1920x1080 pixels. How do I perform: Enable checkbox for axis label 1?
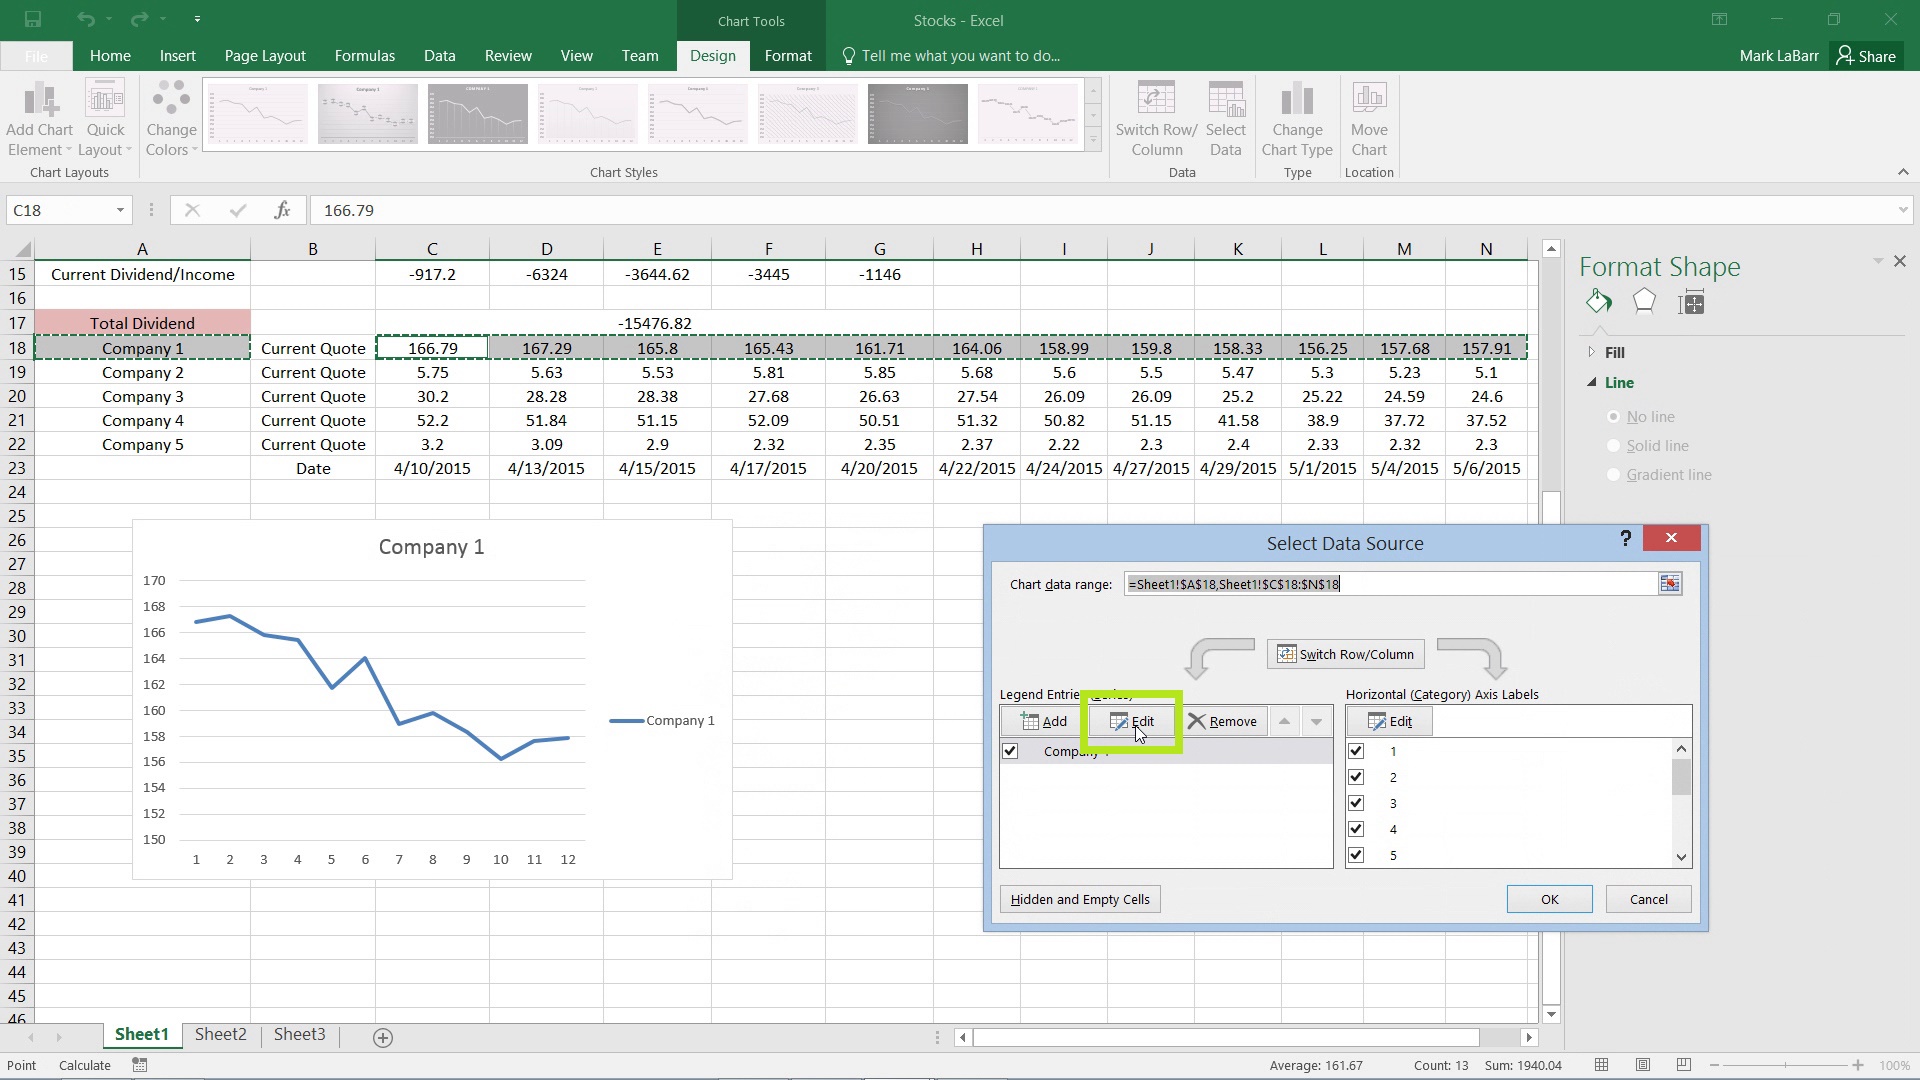1356,749
